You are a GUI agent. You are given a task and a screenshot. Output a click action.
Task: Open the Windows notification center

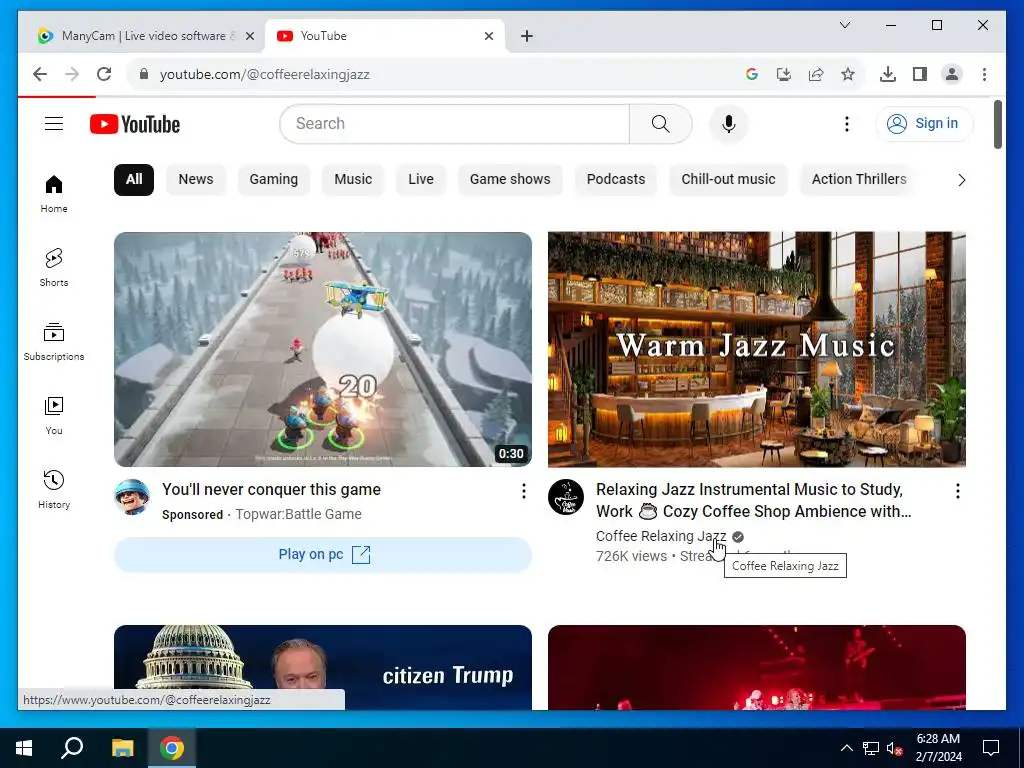tap(991, 748)
